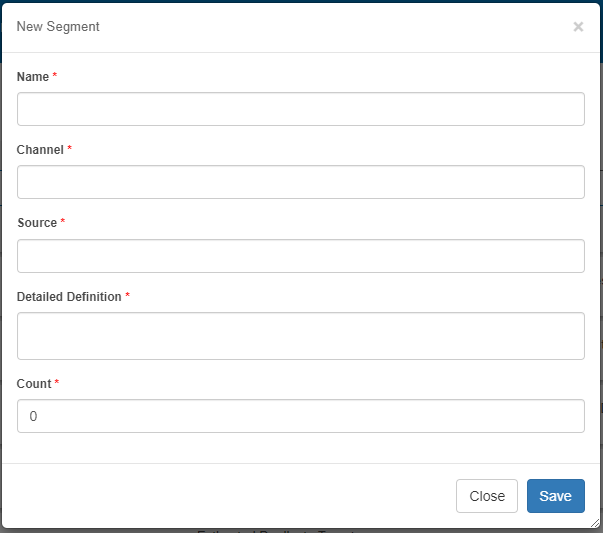The image size is (603, 533).
Task: Click the Close button
Action: click(487, 496)
